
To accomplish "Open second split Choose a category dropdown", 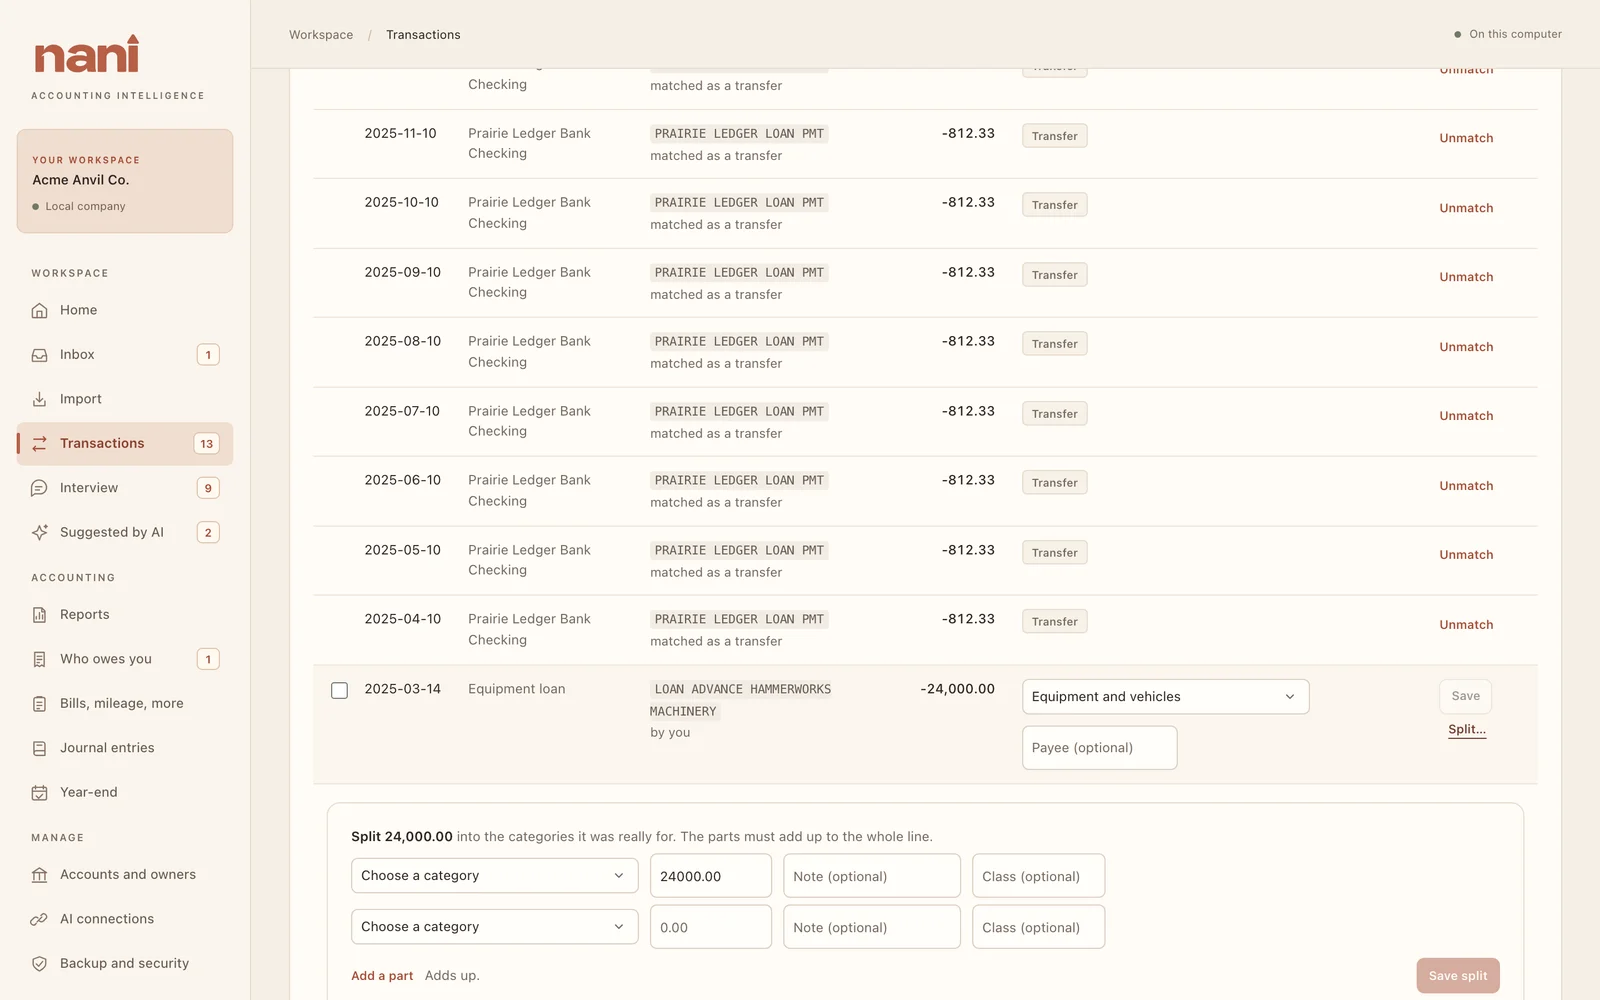I will pyautogui.click(x=494, y=927).
